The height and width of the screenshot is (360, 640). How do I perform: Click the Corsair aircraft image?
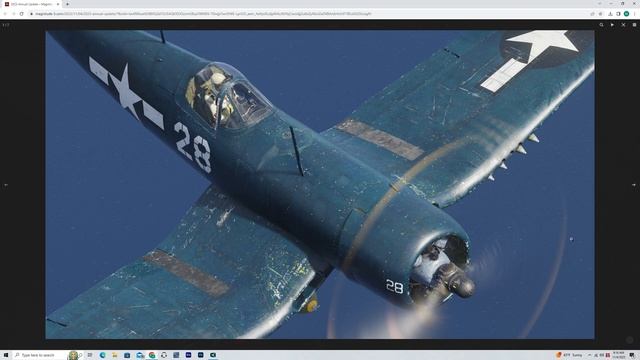tap(320, 184)
